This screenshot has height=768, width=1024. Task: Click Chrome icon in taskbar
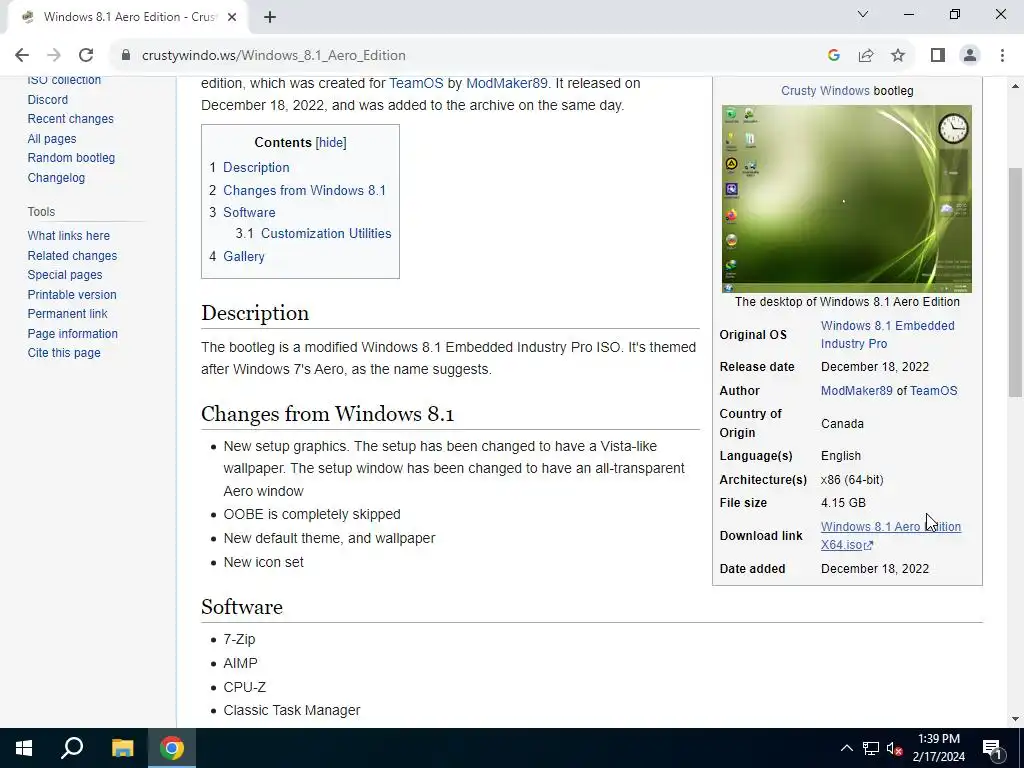click(172, 748)
